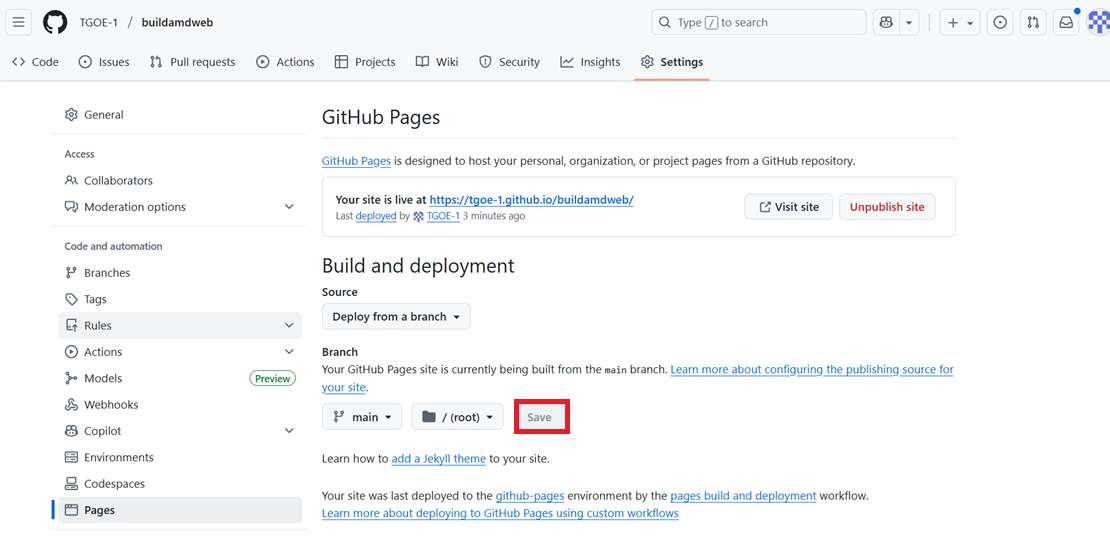This screenshot has width=1110, height=544.
Task: Click the user avatar icon
Action: [1098, 22]
